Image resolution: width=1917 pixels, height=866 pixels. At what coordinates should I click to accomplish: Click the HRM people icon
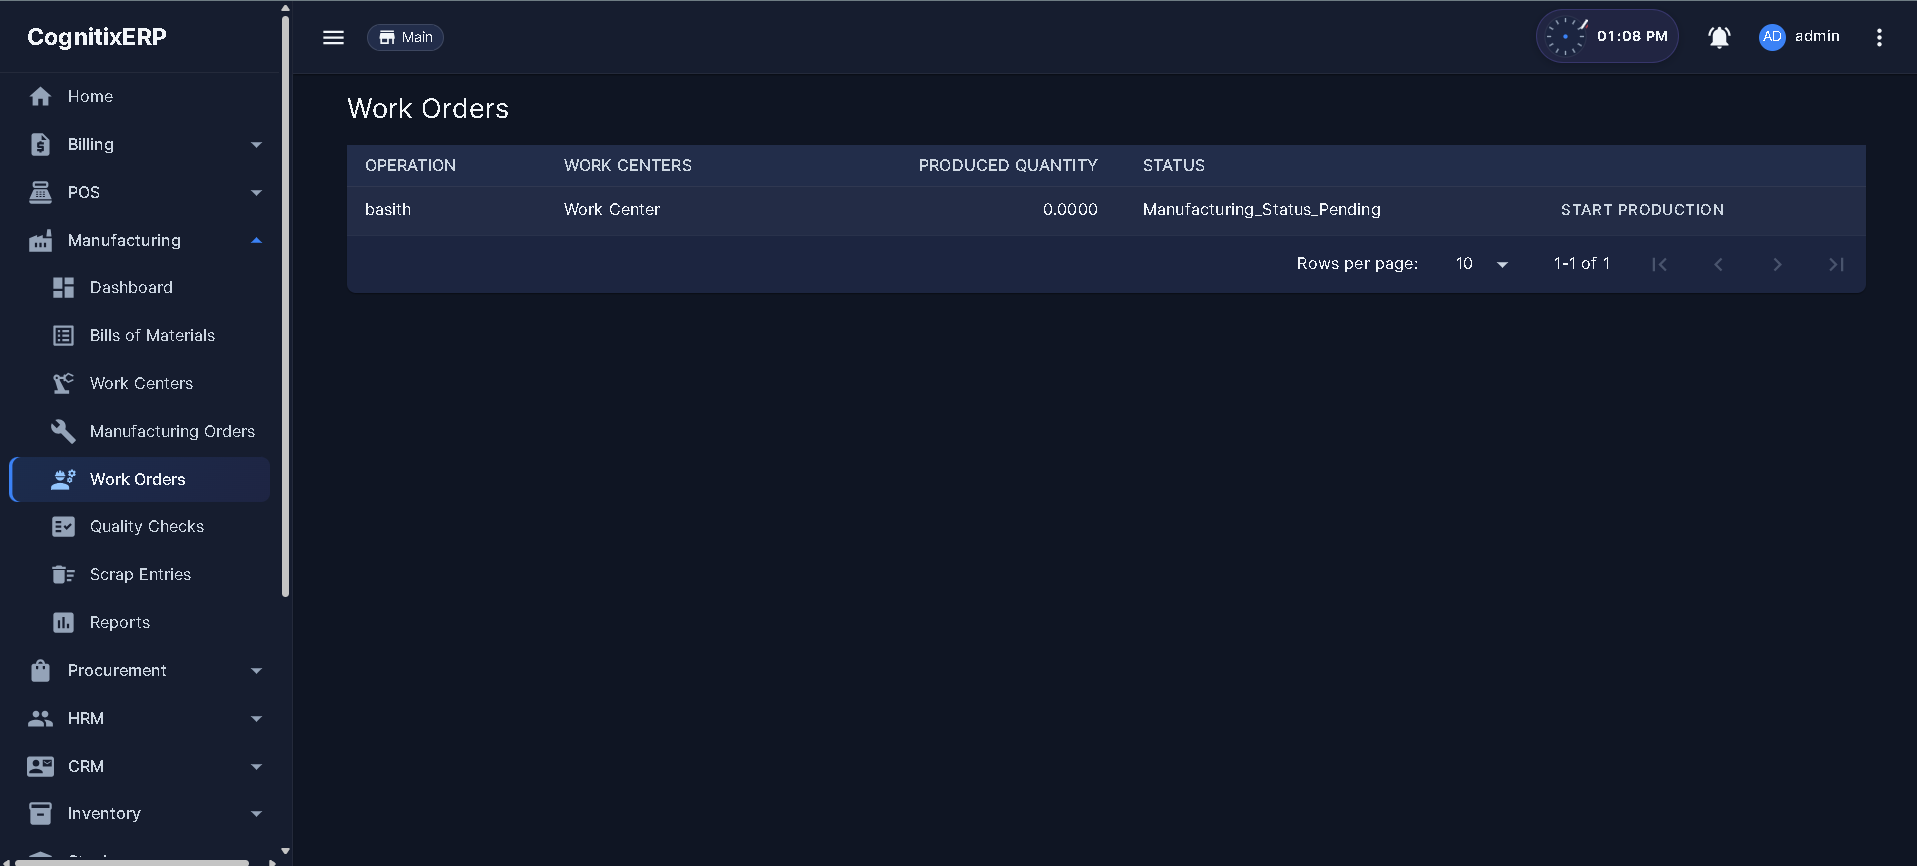click(x=40, y=718)
